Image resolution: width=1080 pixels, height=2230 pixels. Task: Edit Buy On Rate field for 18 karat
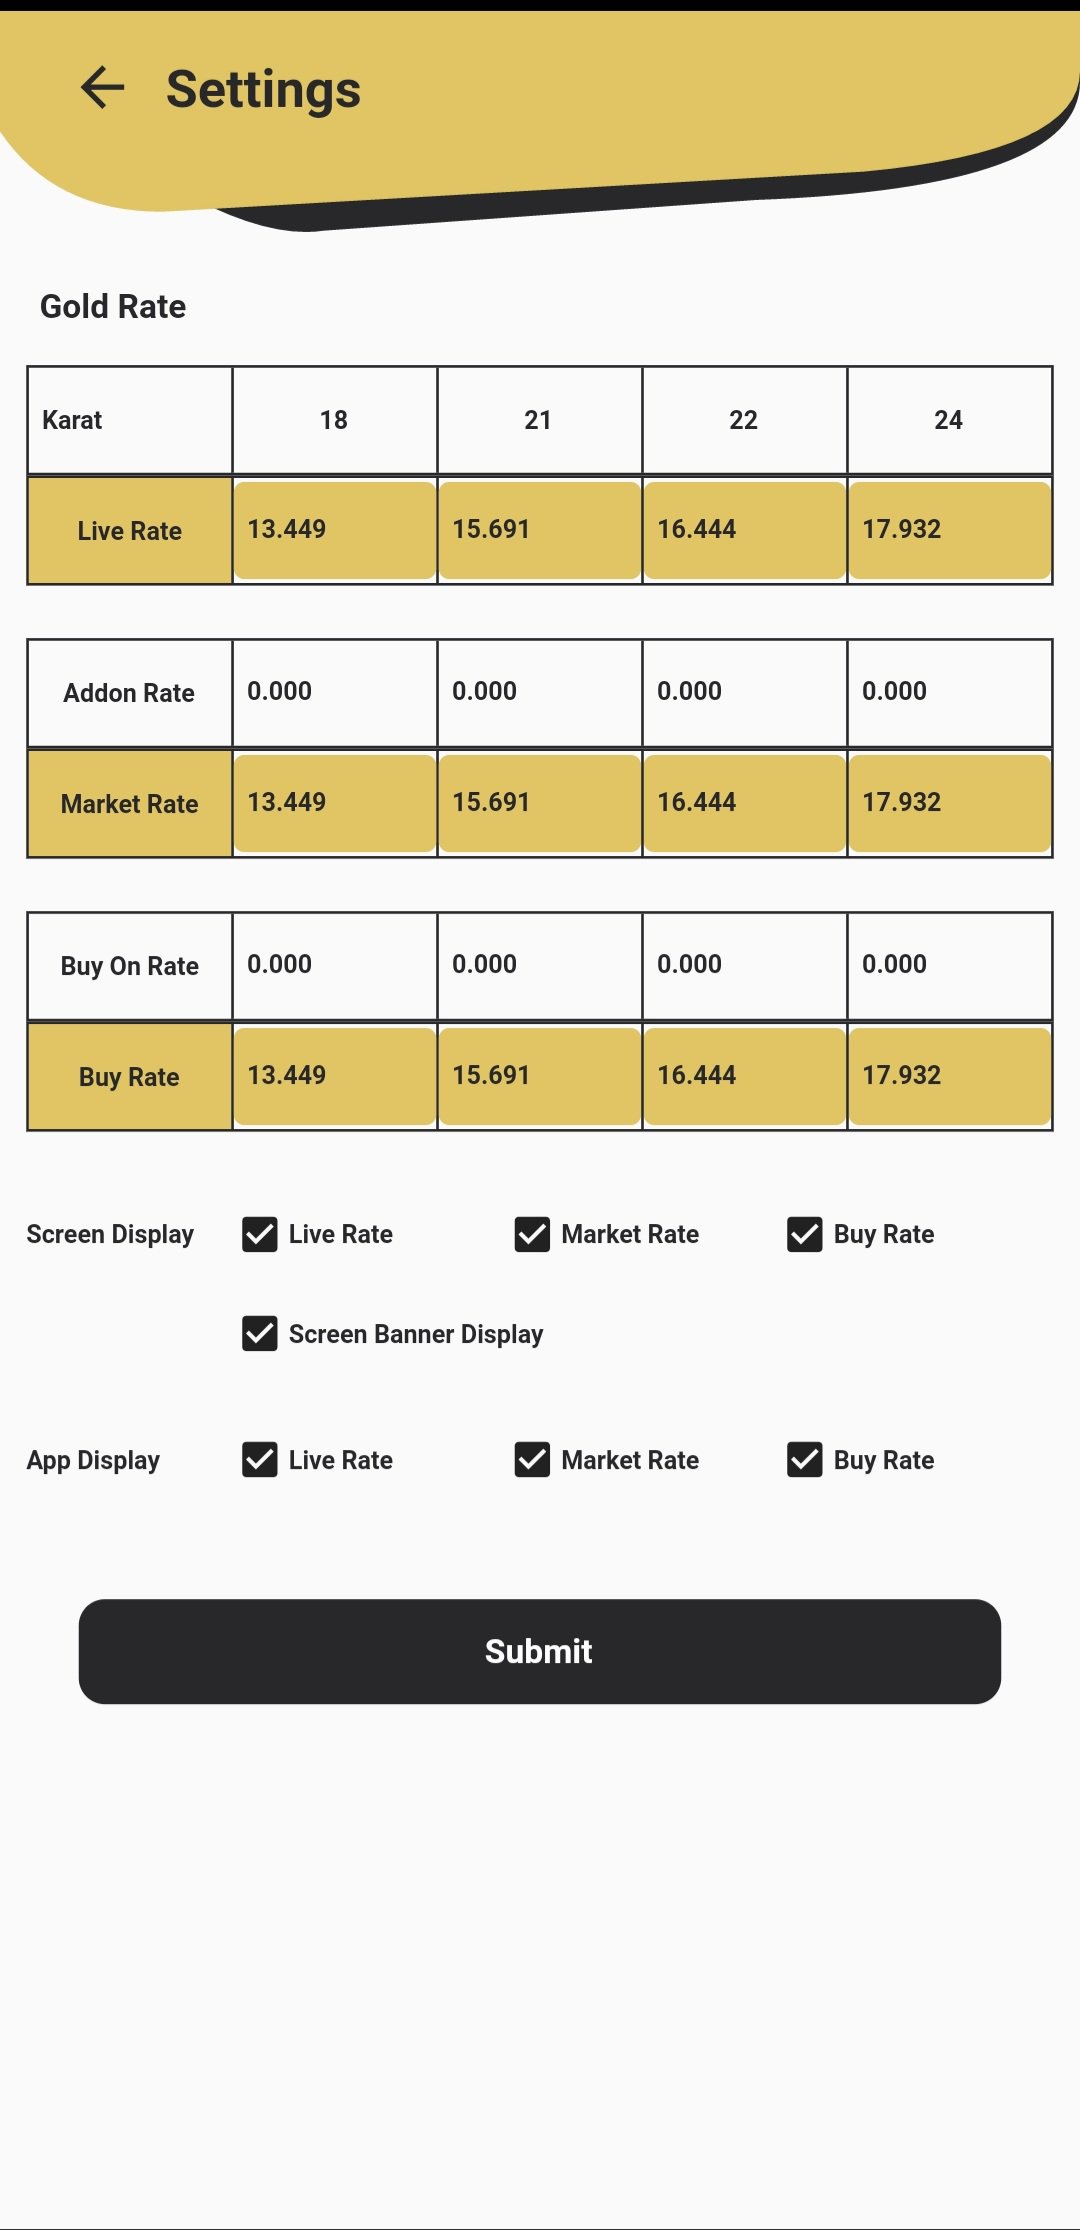pyautogui.click(x=334, y=965)
